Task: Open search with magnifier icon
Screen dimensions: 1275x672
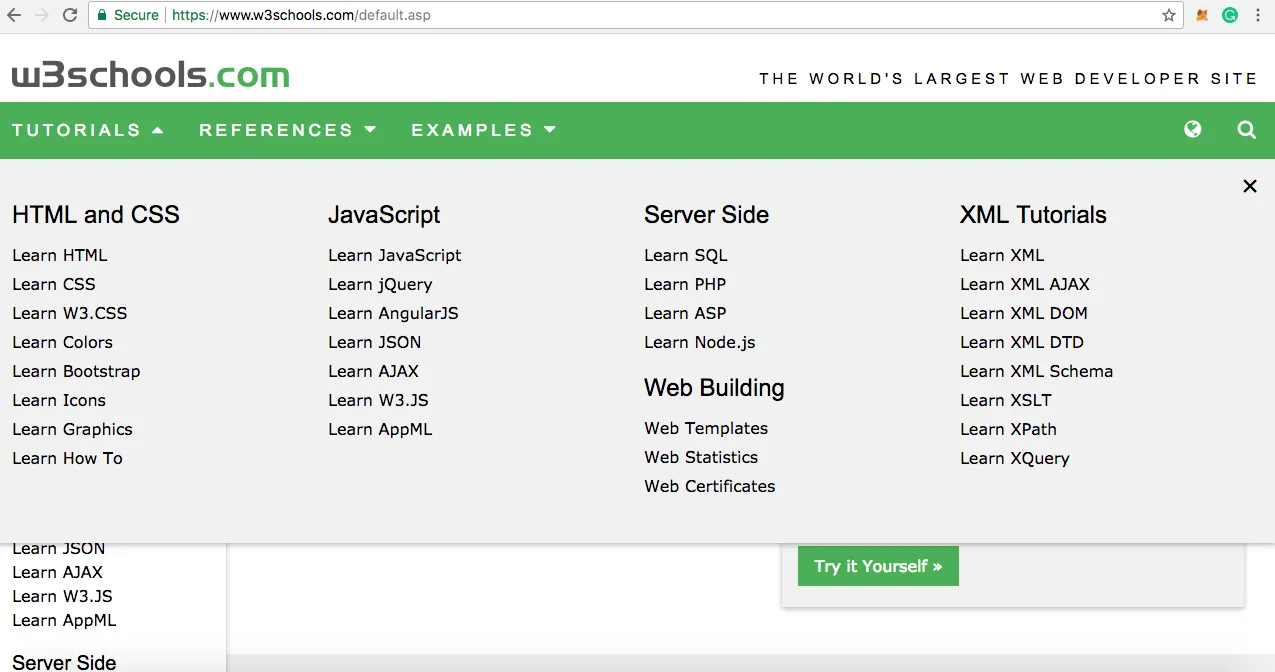Action: tap(1246, 129)
